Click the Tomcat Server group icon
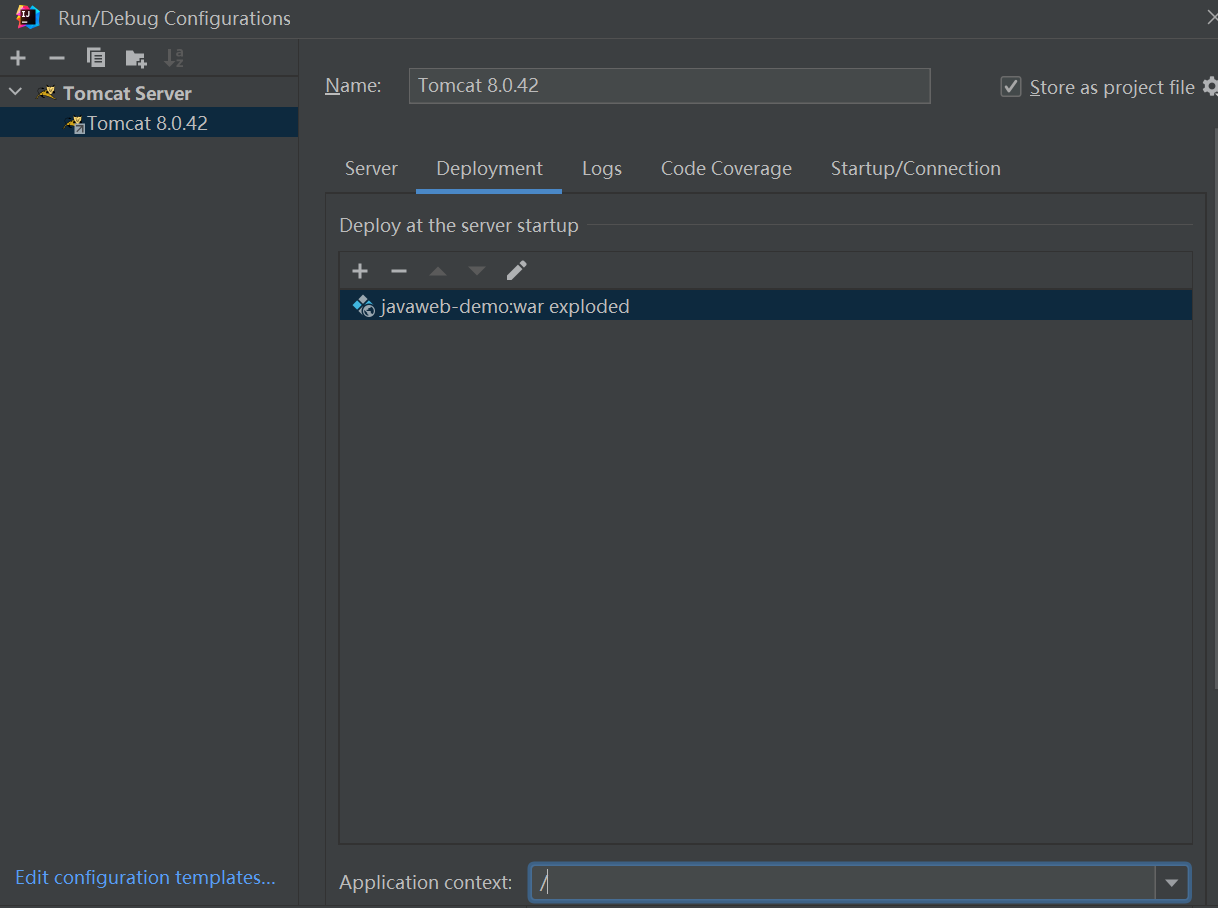Image resolution: width=1218 pixels, height=908 pixels. tap(47, 93)
